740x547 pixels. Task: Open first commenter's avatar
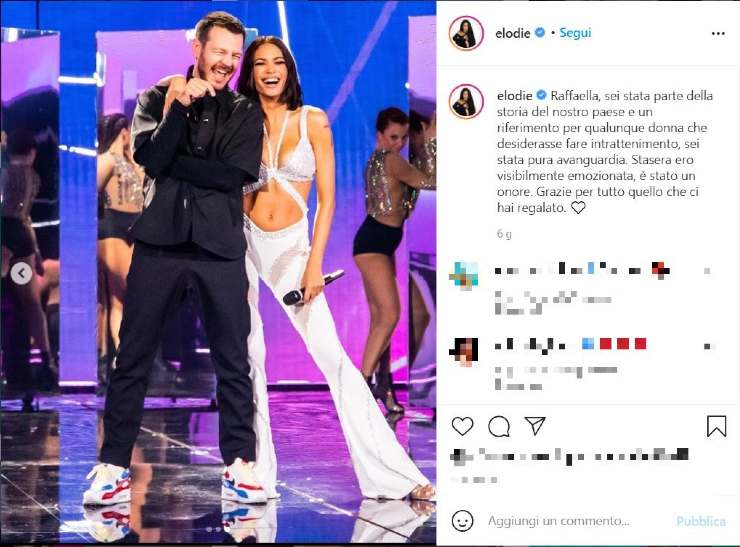click(463, 276)
